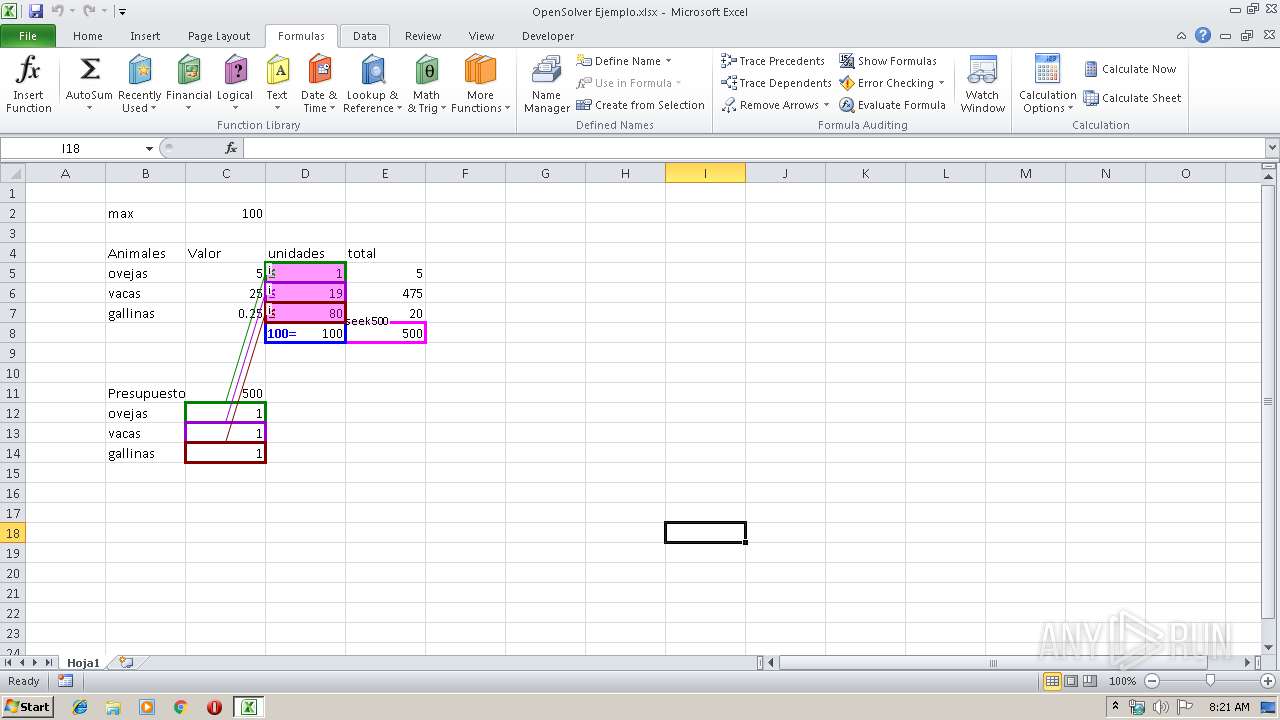Open Internet Explorer from taskbar

81,707
